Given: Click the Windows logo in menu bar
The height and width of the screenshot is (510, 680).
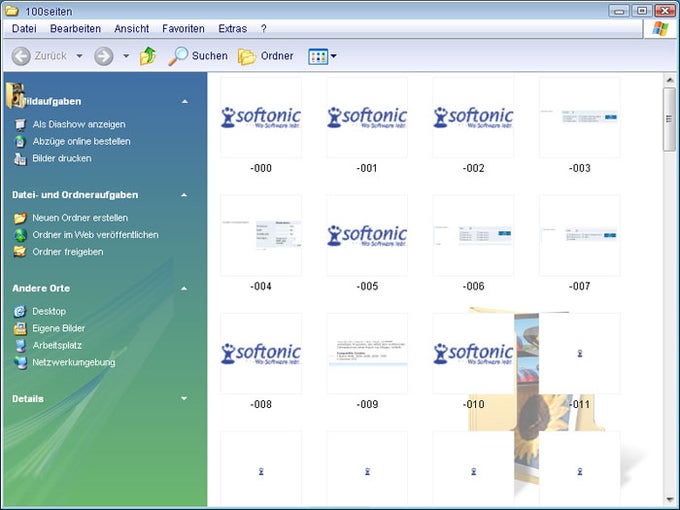Looking at the screenshot, I should click(x=660, y=29).
